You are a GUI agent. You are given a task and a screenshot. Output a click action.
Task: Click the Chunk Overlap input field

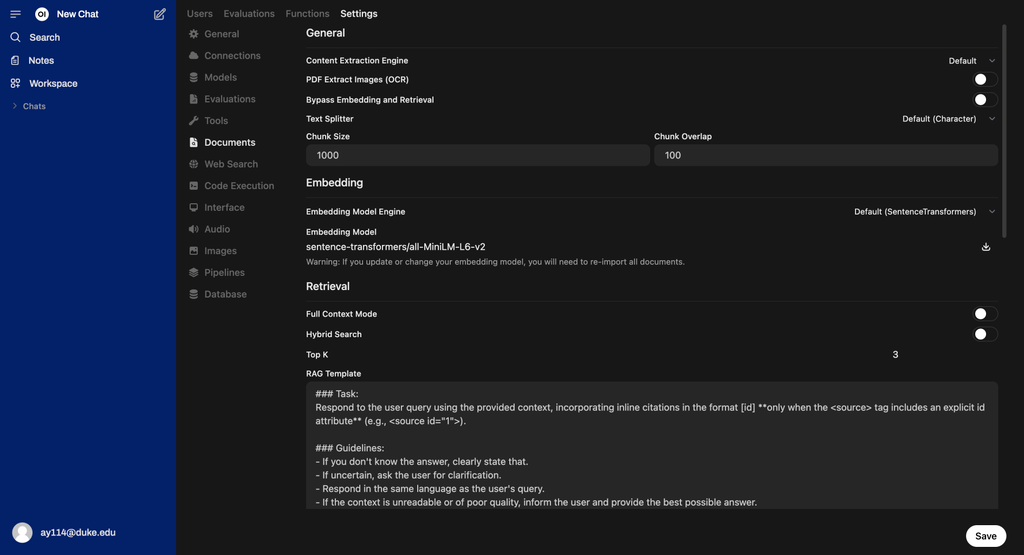point(825,155)
